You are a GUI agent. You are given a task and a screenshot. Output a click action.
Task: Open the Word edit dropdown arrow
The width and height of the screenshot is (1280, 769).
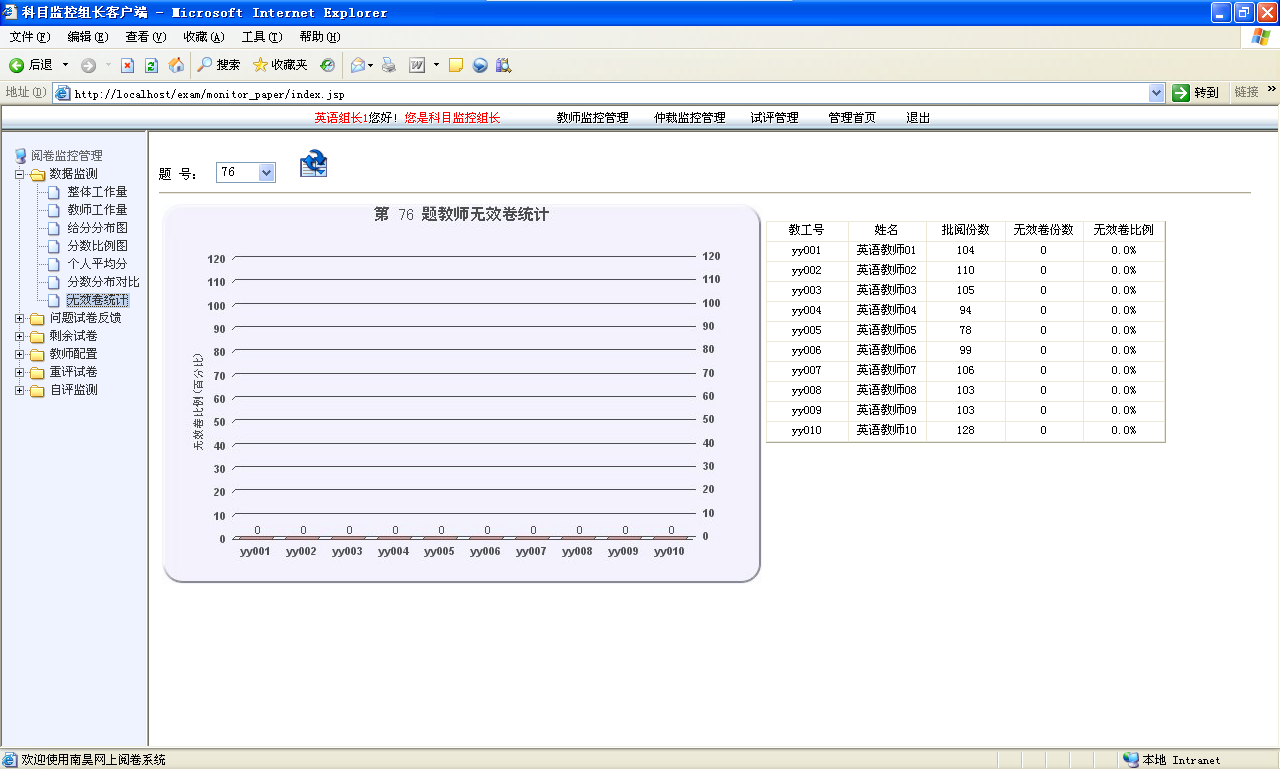coord(436,65)
